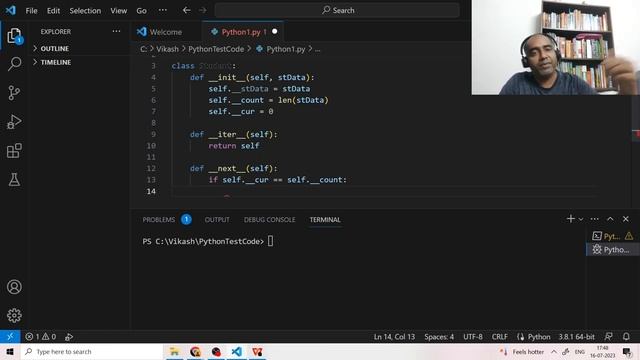Open the launch profile dropdown next to plus
640x360 pixels.
coord(581,220)
